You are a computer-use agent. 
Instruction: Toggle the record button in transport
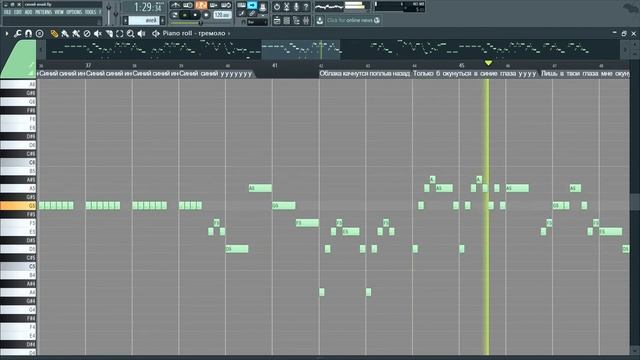206,15
